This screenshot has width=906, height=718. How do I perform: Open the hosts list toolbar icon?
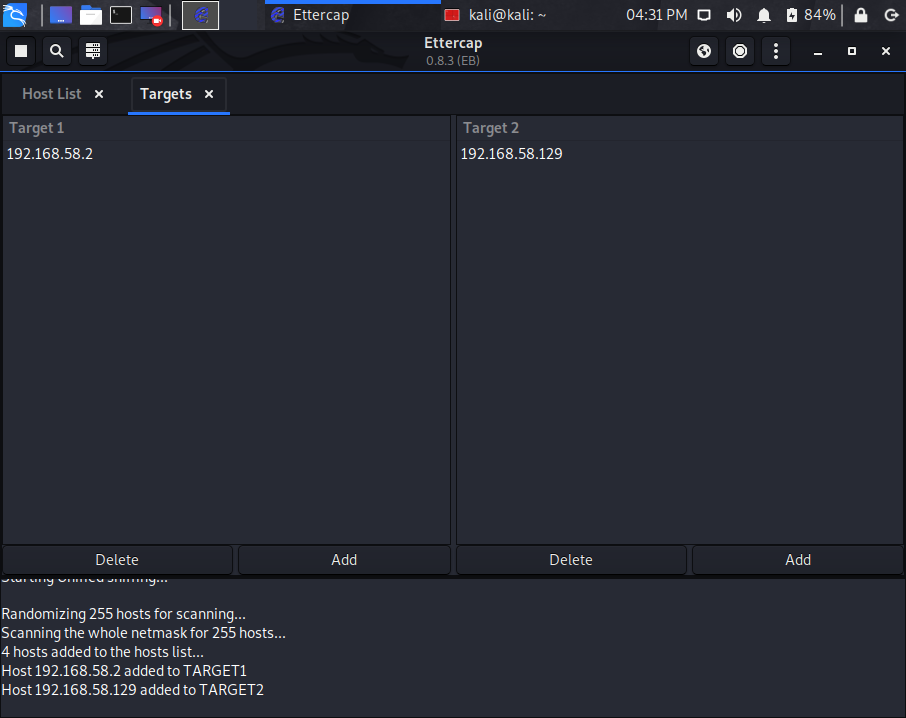(92, 51)
